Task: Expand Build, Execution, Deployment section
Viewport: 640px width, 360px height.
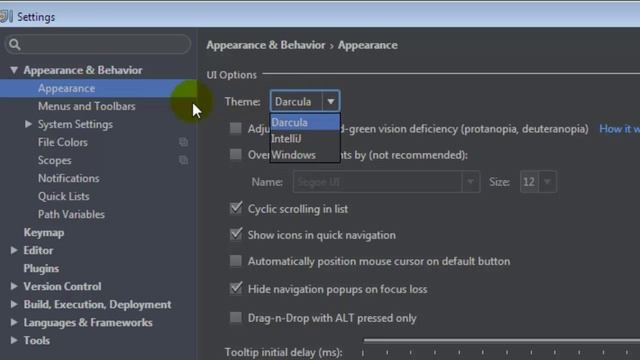Action: [x=14, y=304]
